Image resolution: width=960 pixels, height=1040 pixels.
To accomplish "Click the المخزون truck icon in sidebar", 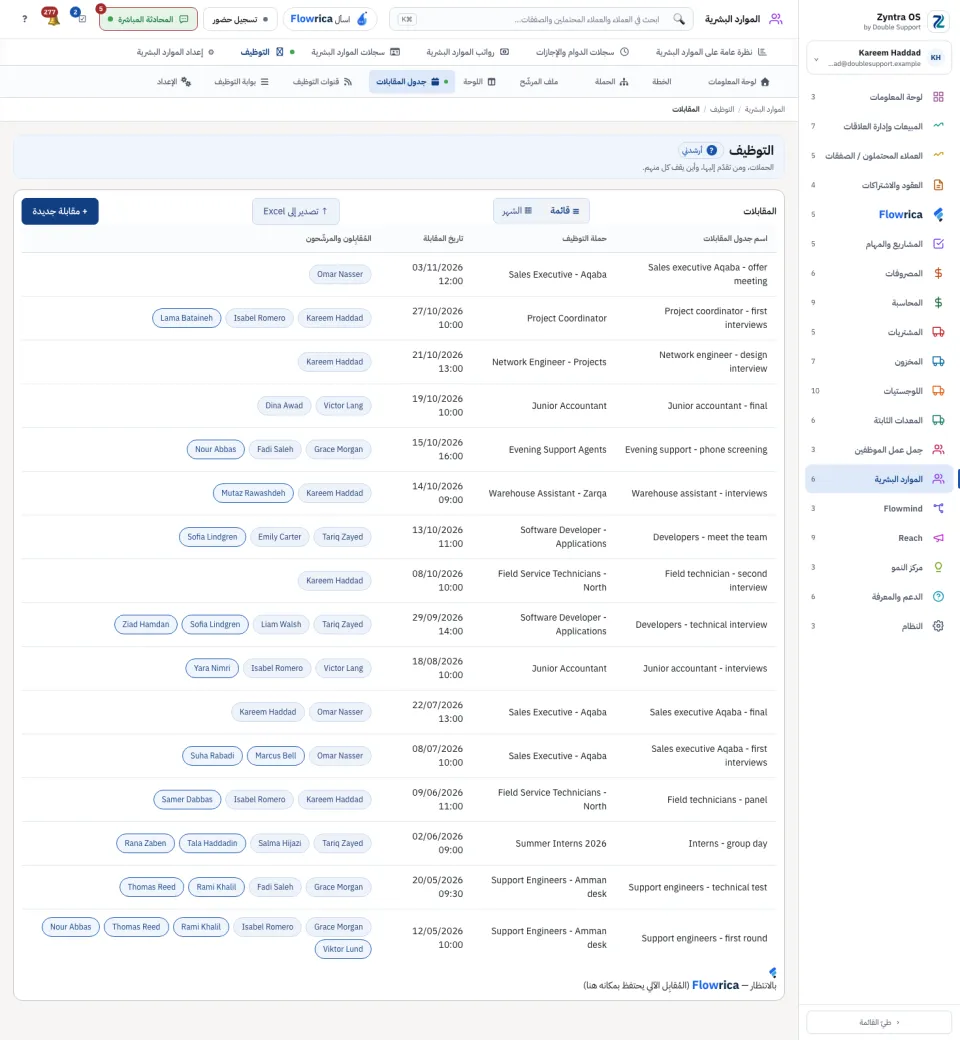I will pos(938,361).
